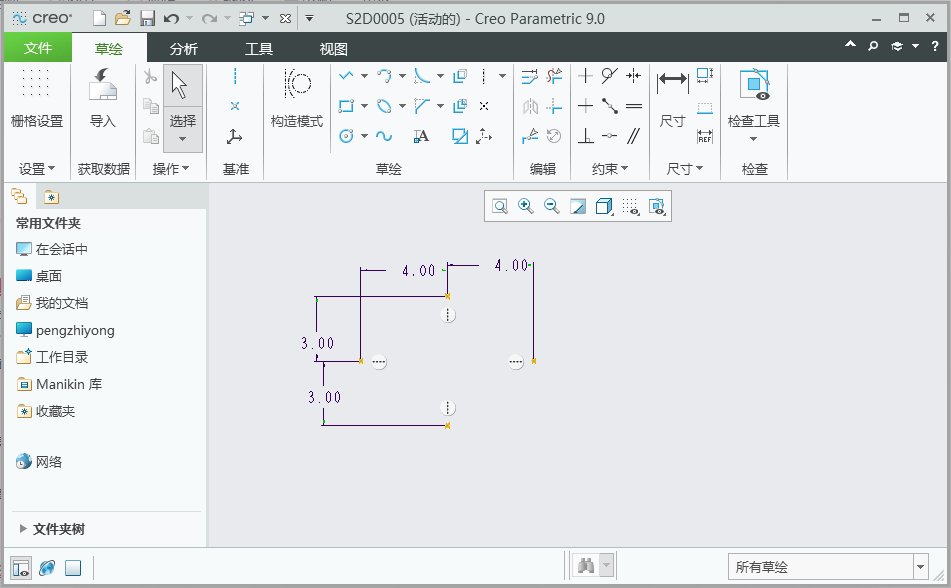Activate the Text tool in the sketch group

[421, 136]
